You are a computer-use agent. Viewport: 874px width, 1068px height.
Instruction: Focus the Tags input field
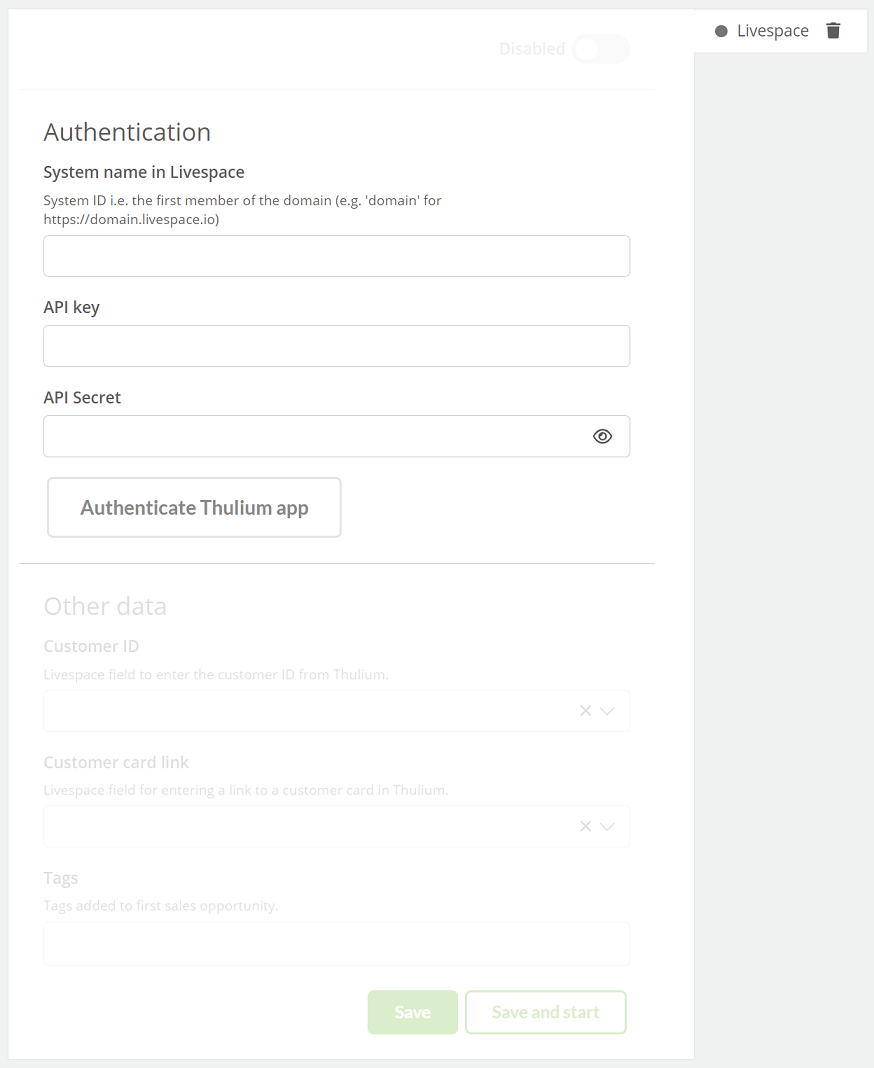[337, 943]
